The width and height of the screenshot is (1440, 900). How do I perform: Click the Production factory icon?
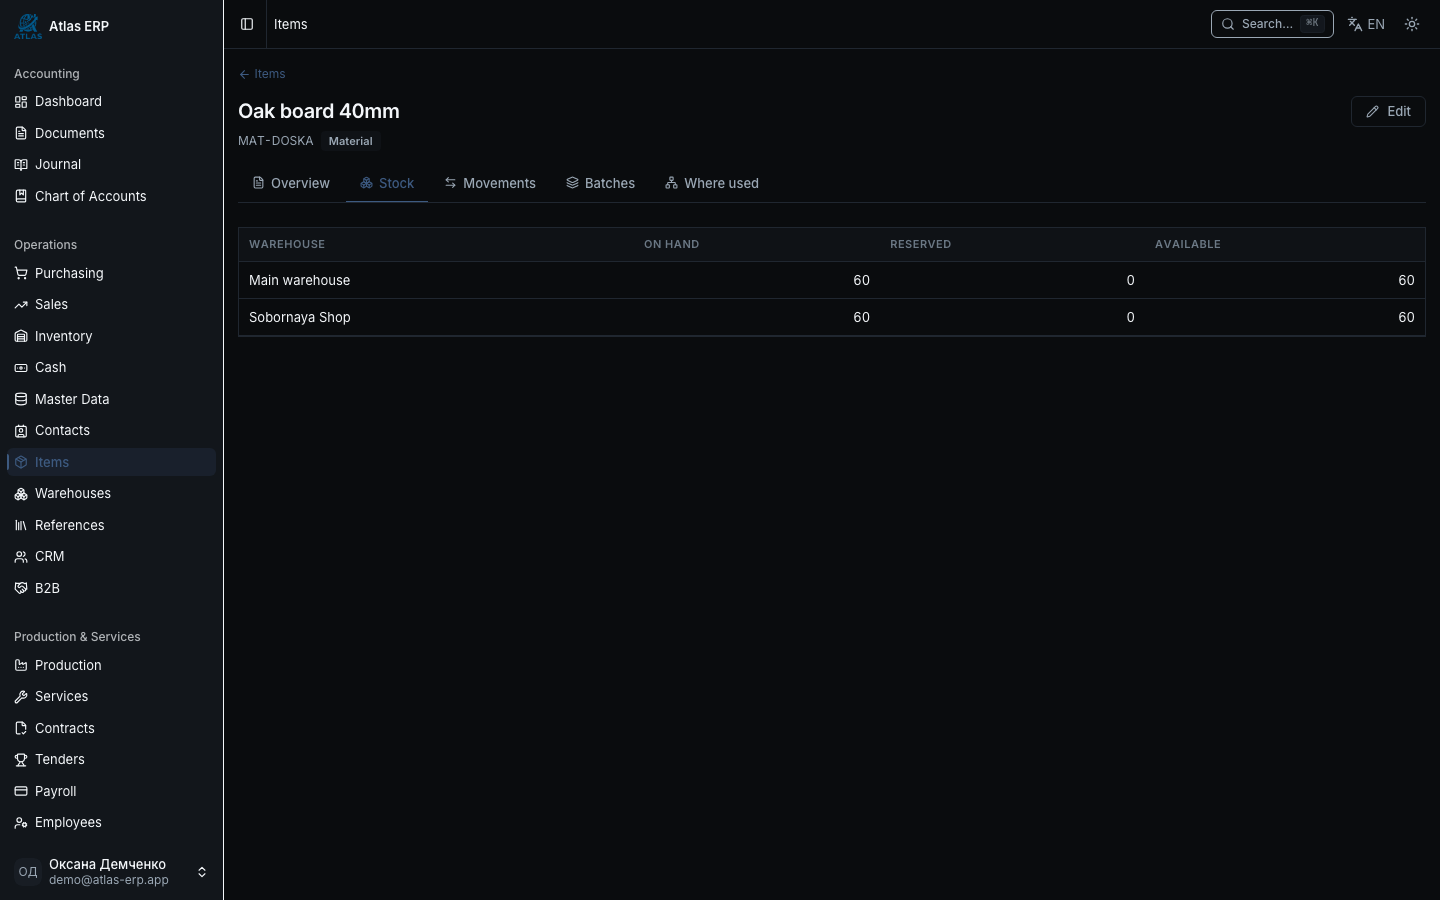(x=21, y=665)
